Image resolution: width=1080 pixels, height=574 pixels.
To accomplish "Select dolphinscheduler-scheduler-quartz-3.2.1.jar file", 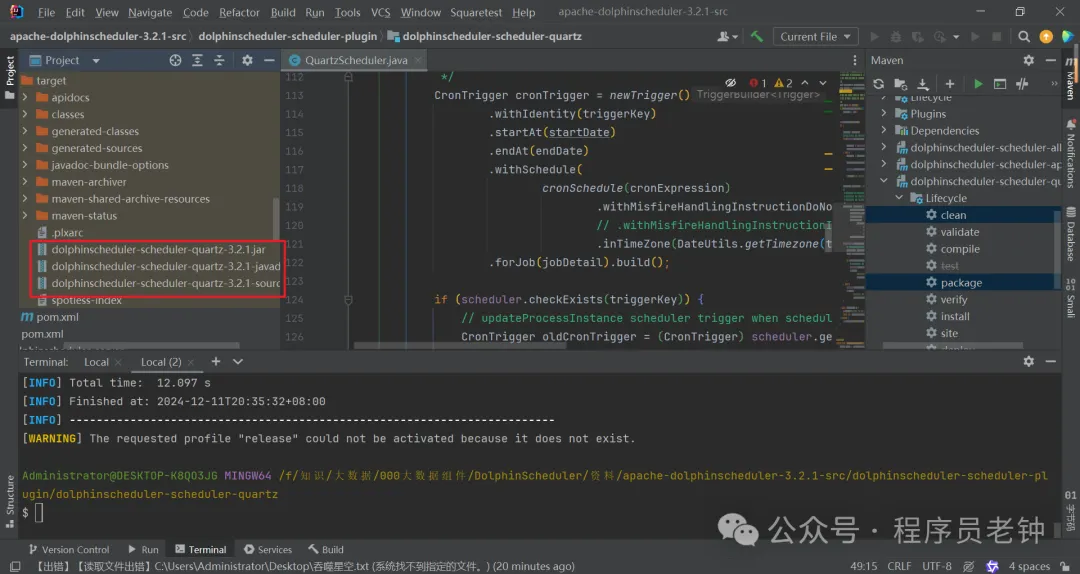I will click(158, 249).
